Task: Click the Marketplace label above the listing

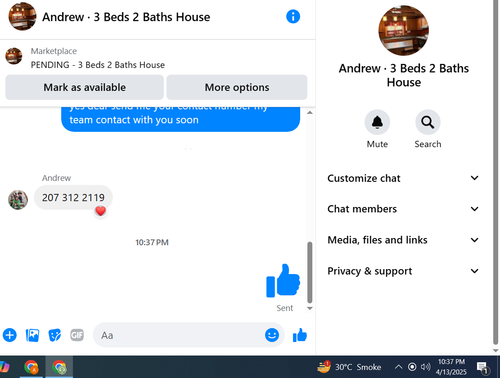Action: point(54,51)
